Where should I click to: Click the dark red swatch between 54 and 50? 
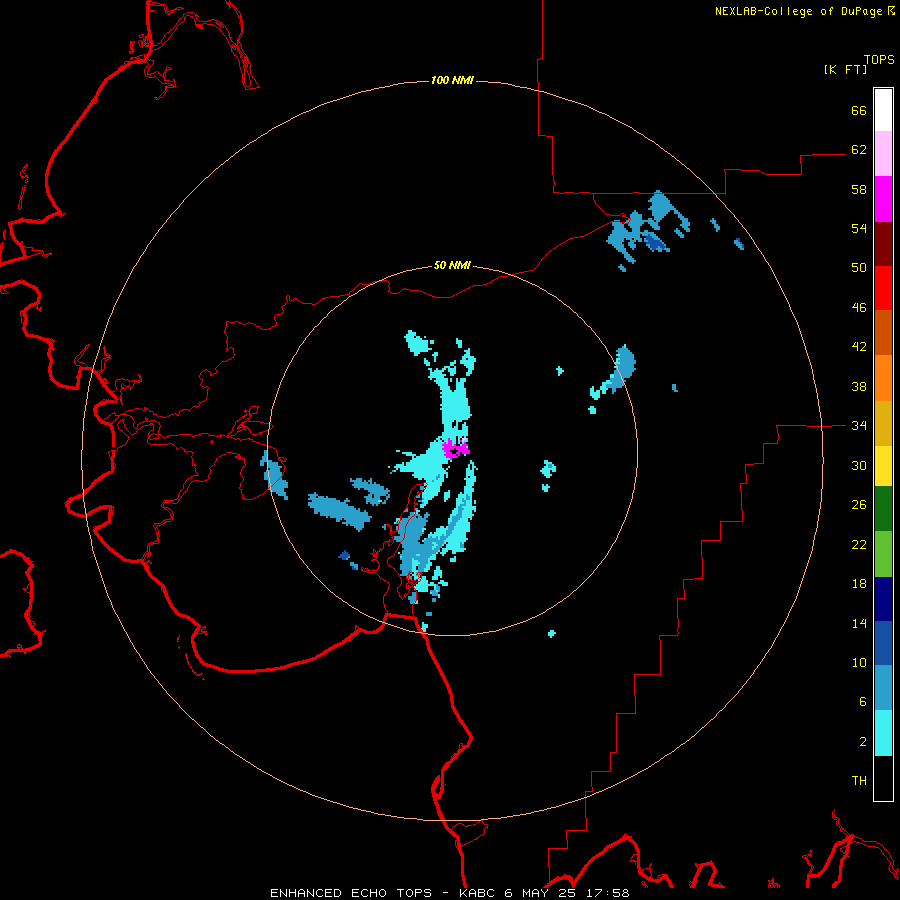click(883, 243)
